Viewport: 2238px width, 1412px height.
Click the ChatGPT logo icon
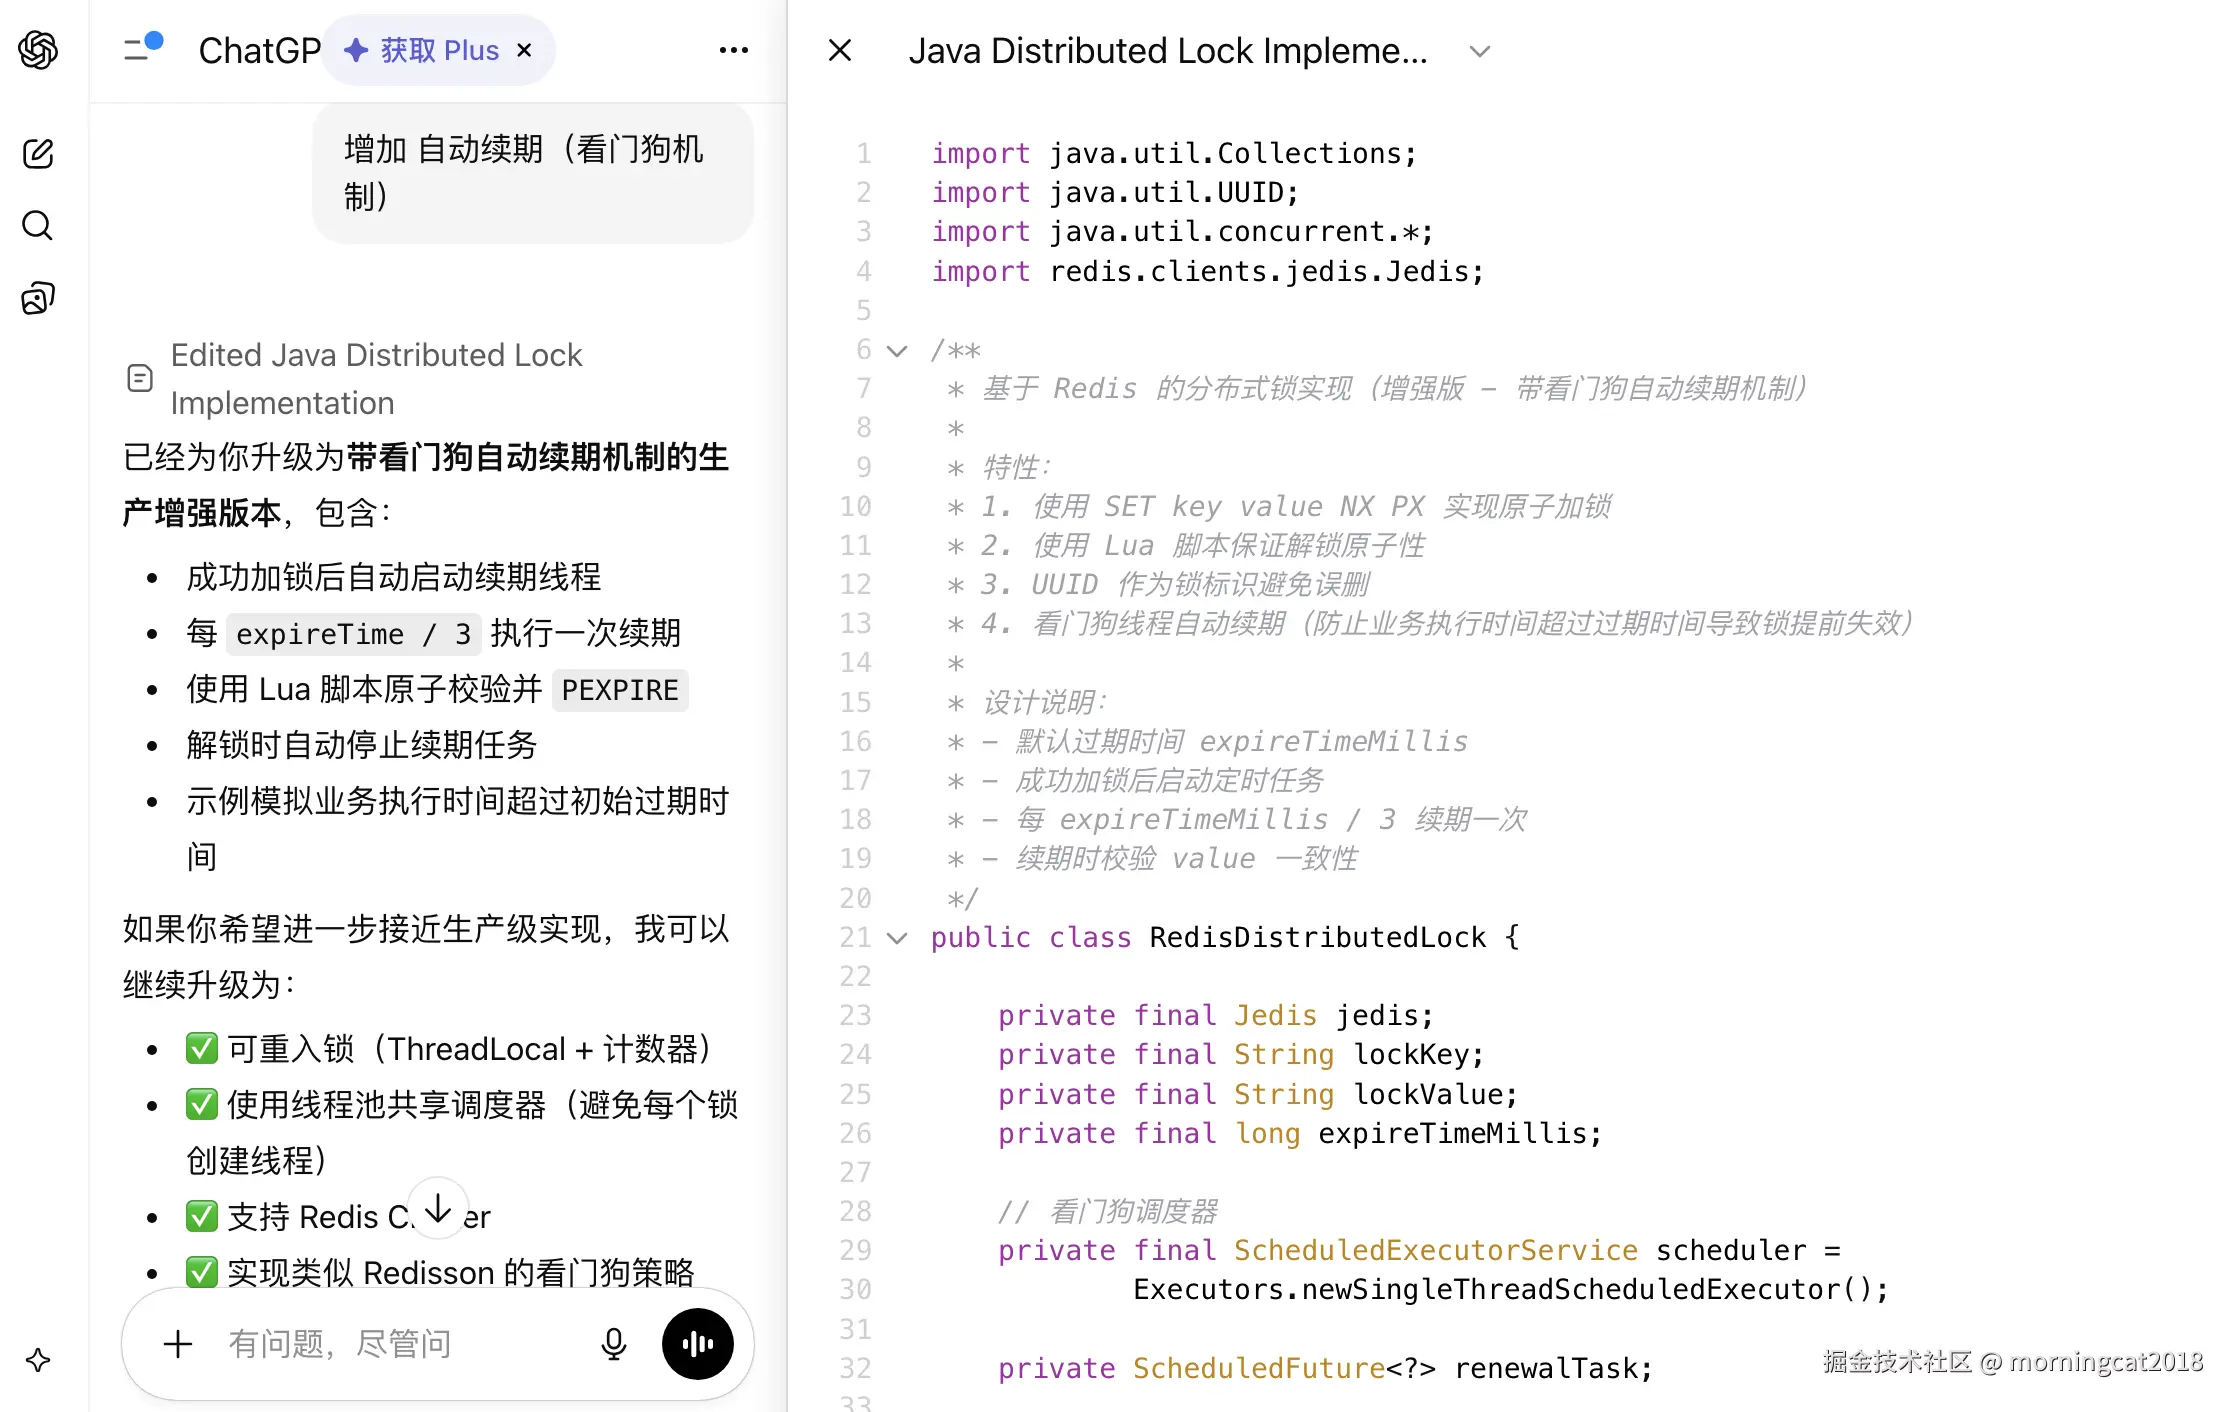(x=38, y=50)
